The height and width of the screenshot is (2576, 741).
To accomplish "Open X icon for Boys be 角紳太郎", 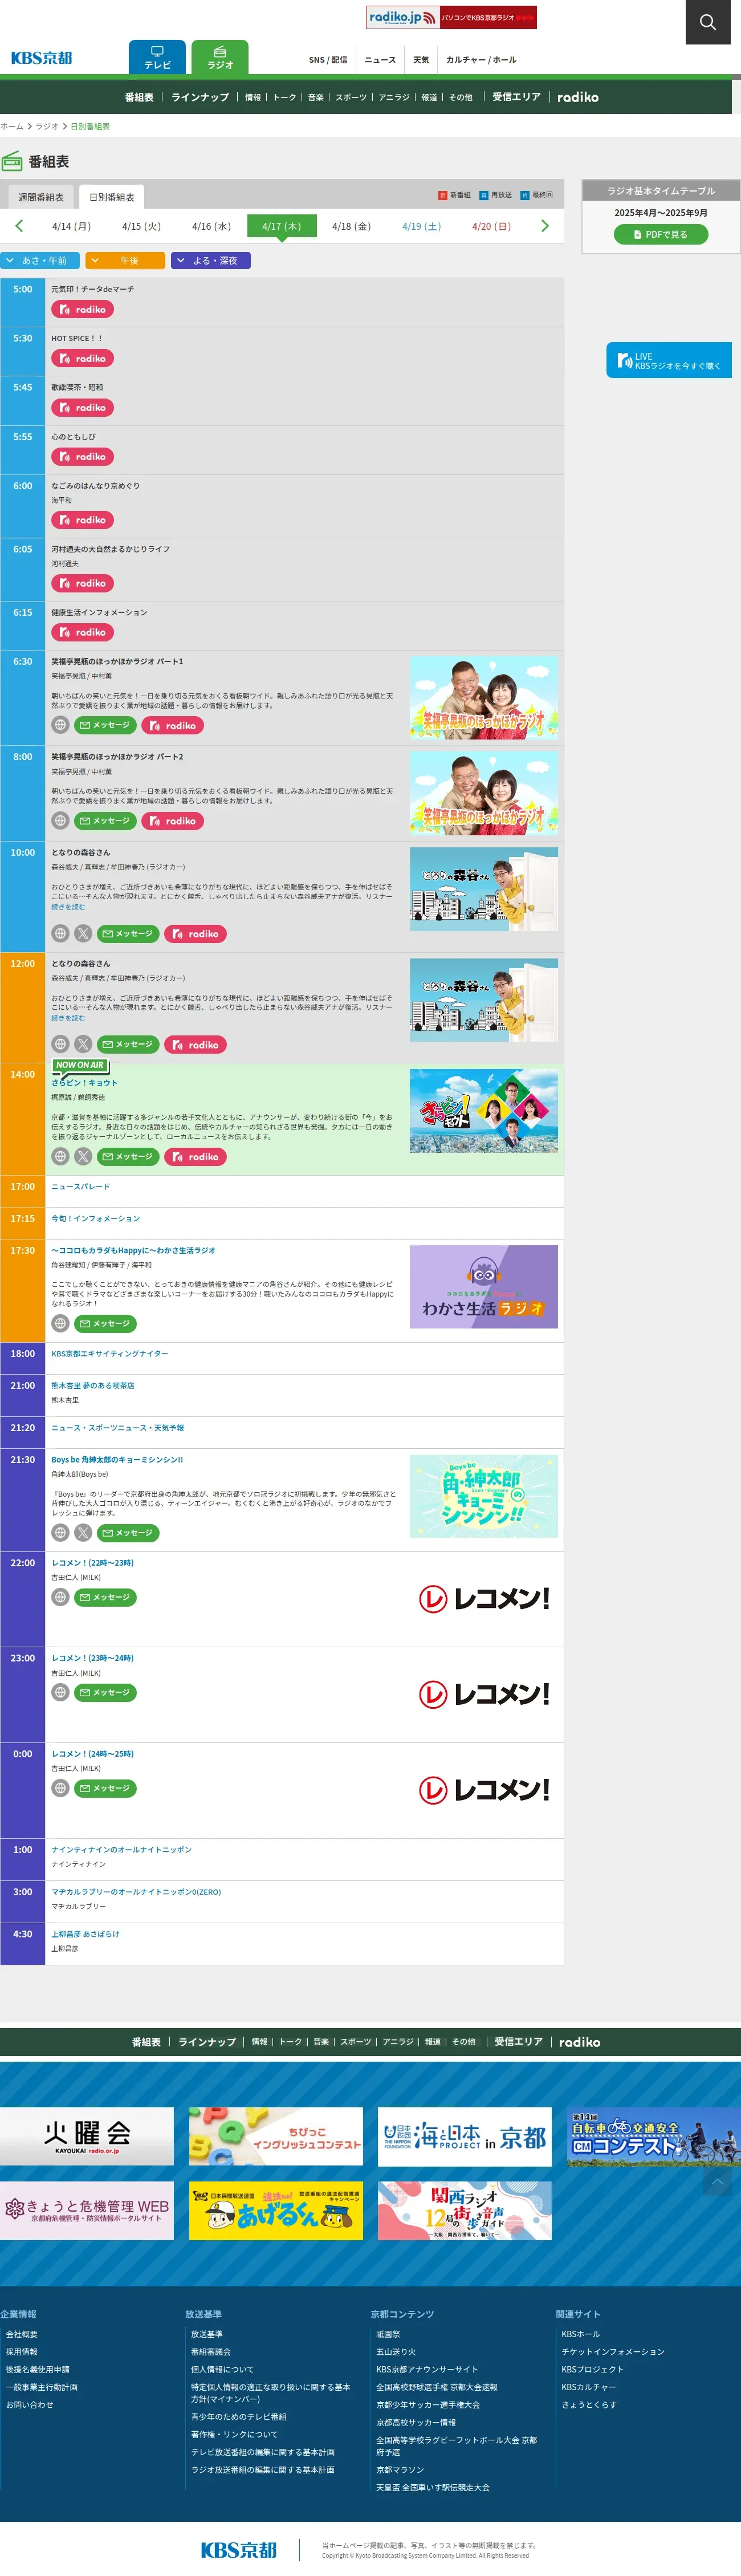I will pos(83,1533).
